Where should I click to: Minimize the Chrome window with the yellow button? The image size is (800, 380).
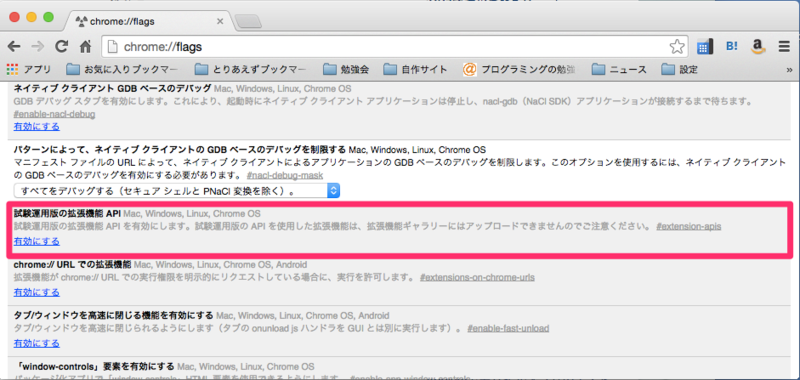pyautogui.click(x=31, y=17)
